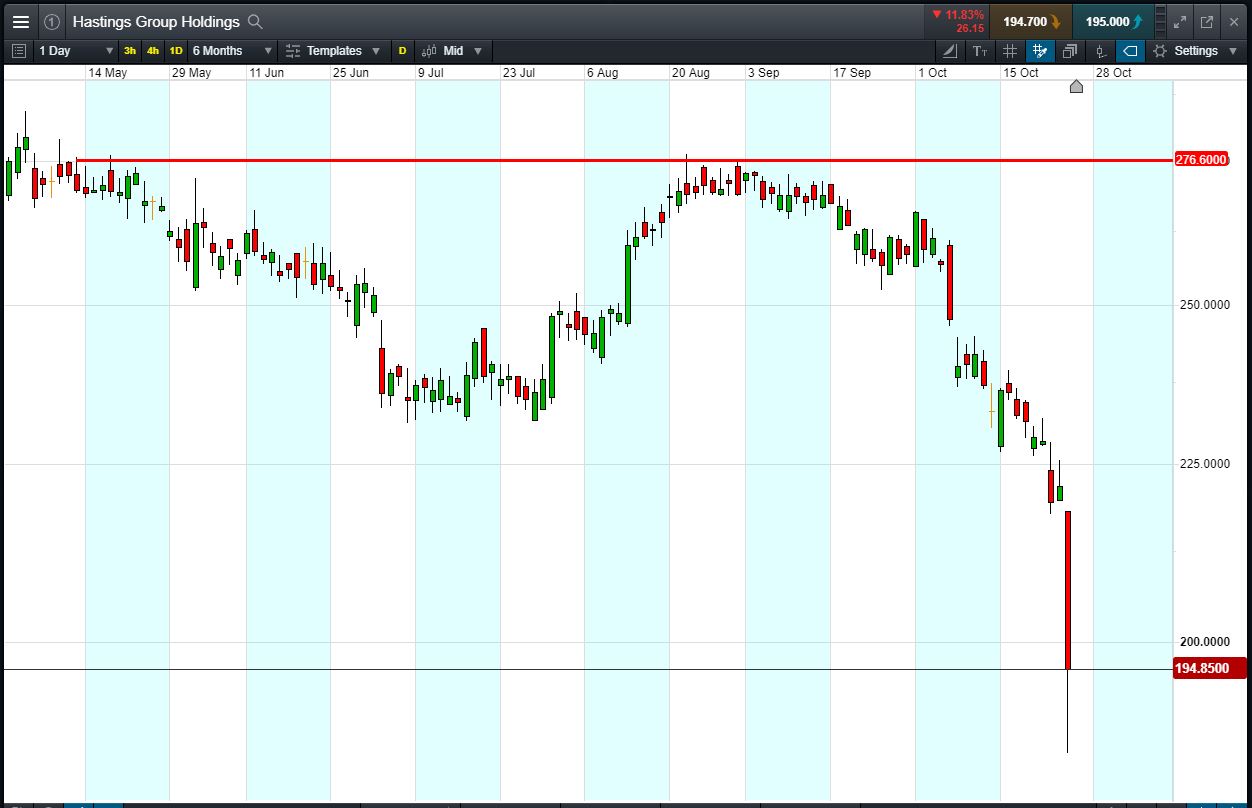1252x808 pixels.
Task: Click the circled number 1 link icon
Action: pyautogui.click(x=52, y=21)
